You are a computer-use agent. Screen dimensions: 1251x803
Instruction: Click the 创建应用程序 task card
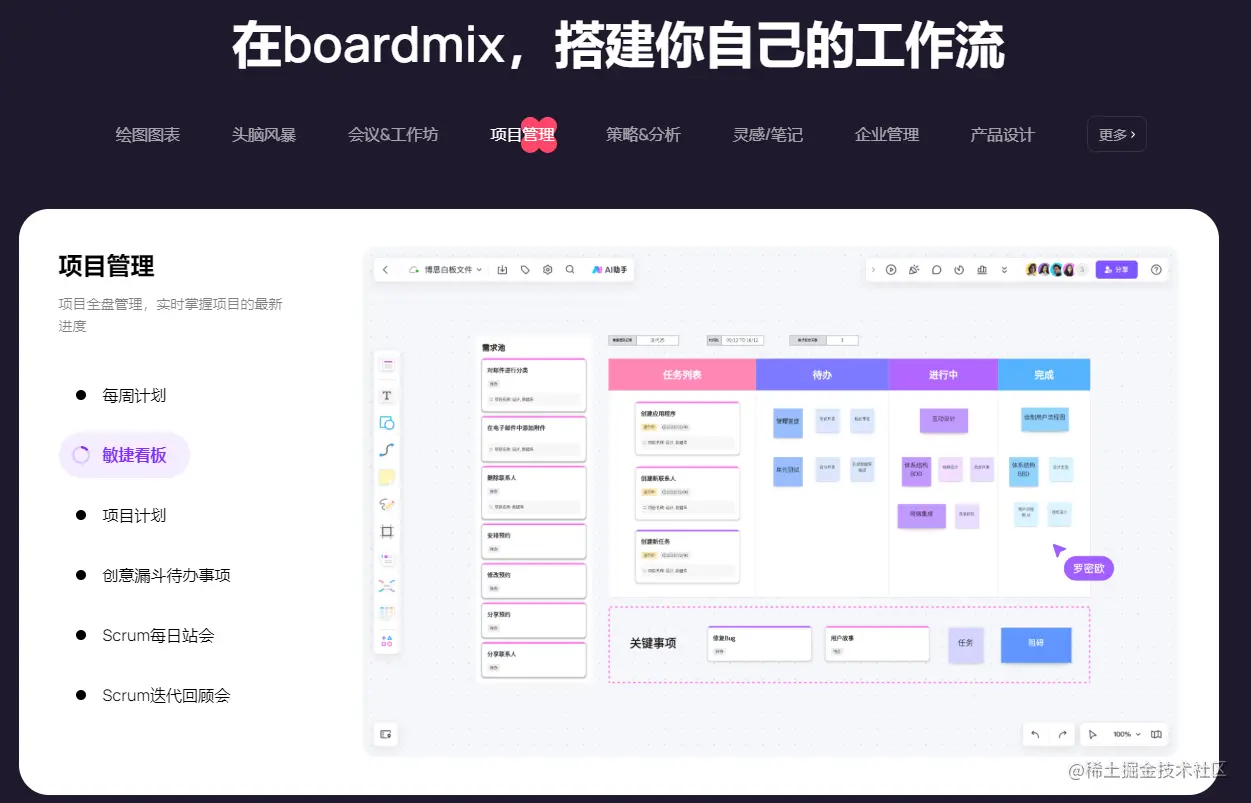coord(687,427)
